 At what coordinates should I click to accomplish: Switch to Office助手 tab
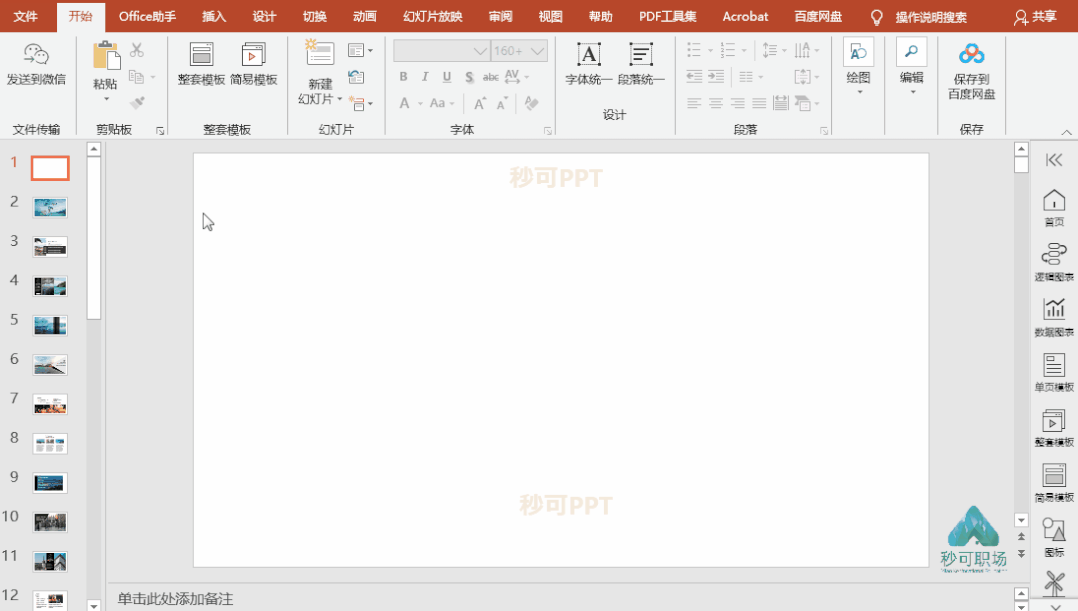(x=147, y=16)
